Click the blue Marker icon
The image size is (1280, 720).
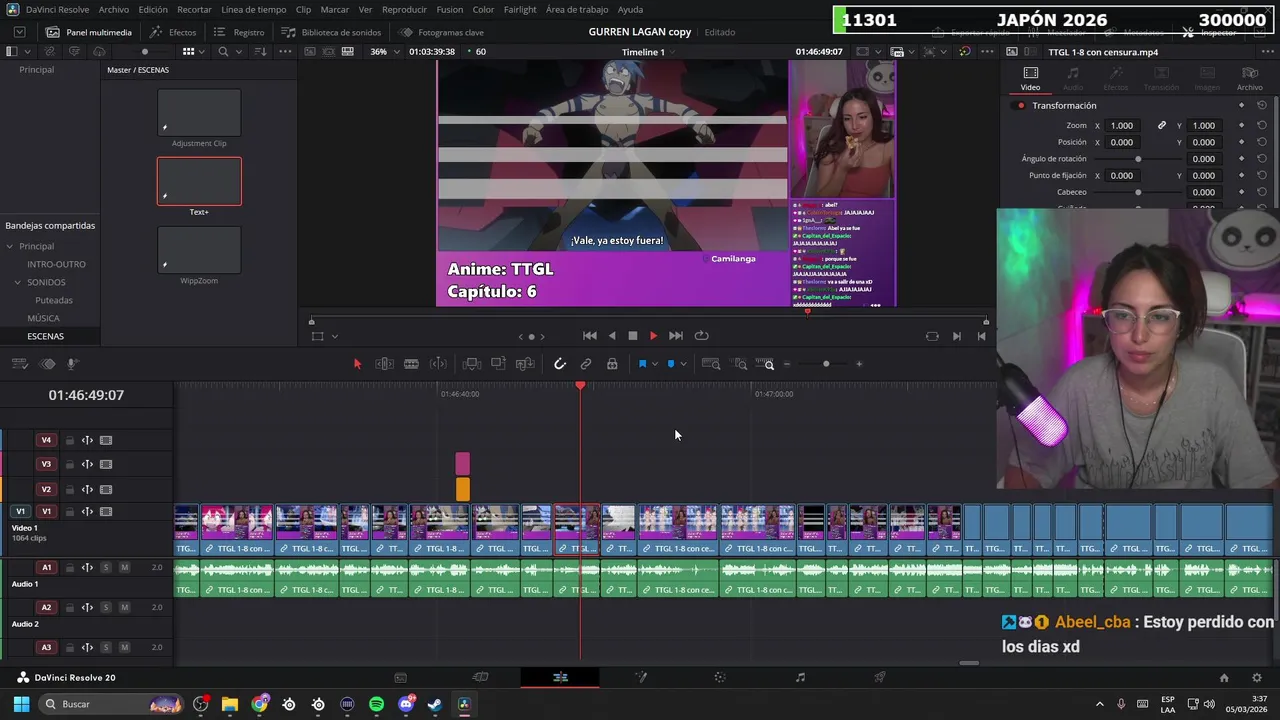(x=671, y=364)
